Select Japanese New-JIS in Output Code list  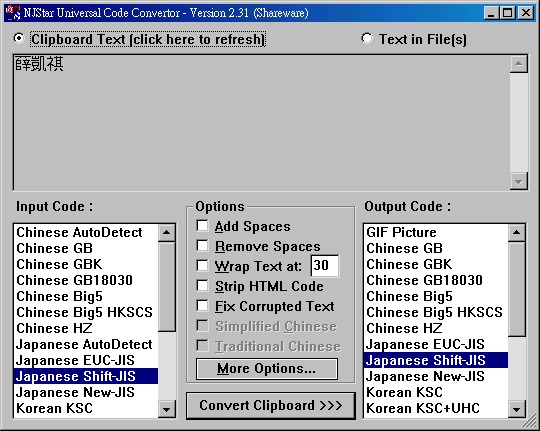tap(436, 376)
